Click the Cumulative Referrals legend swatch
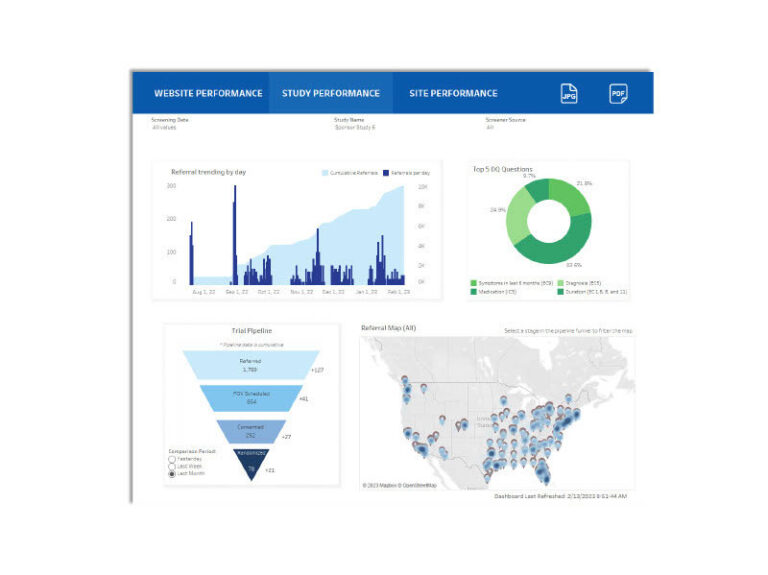 [324, 173]
